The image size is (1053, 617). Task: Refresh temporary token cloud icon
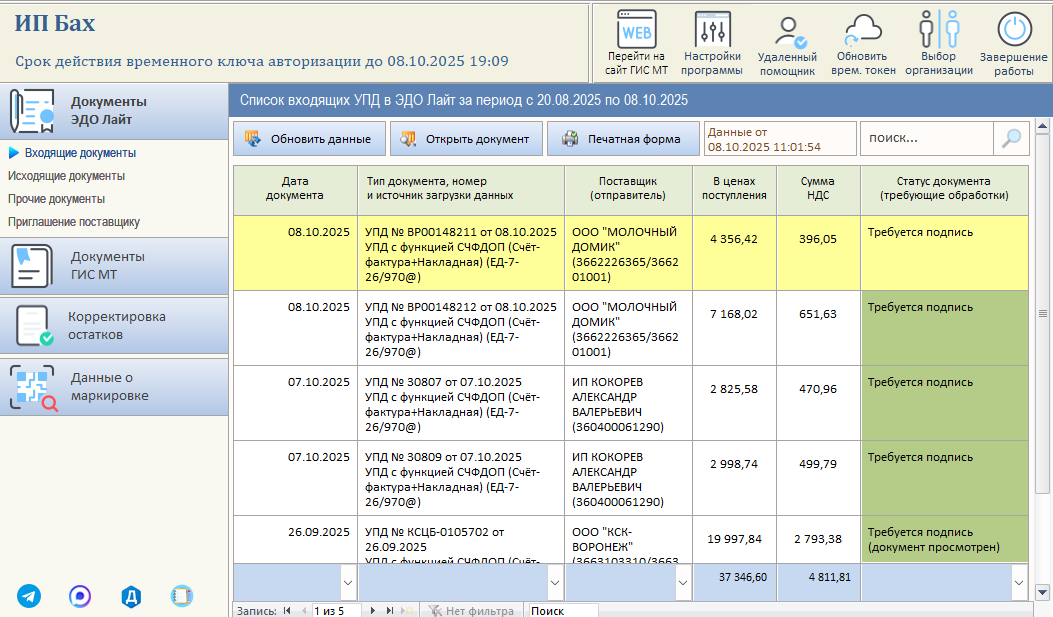click(x=863, y=30)
